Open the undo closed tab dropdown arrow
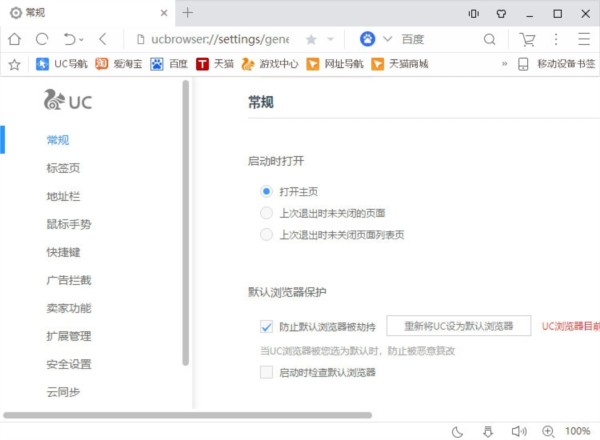The height and width of the screenshot is (440, 600). point(81,39)
